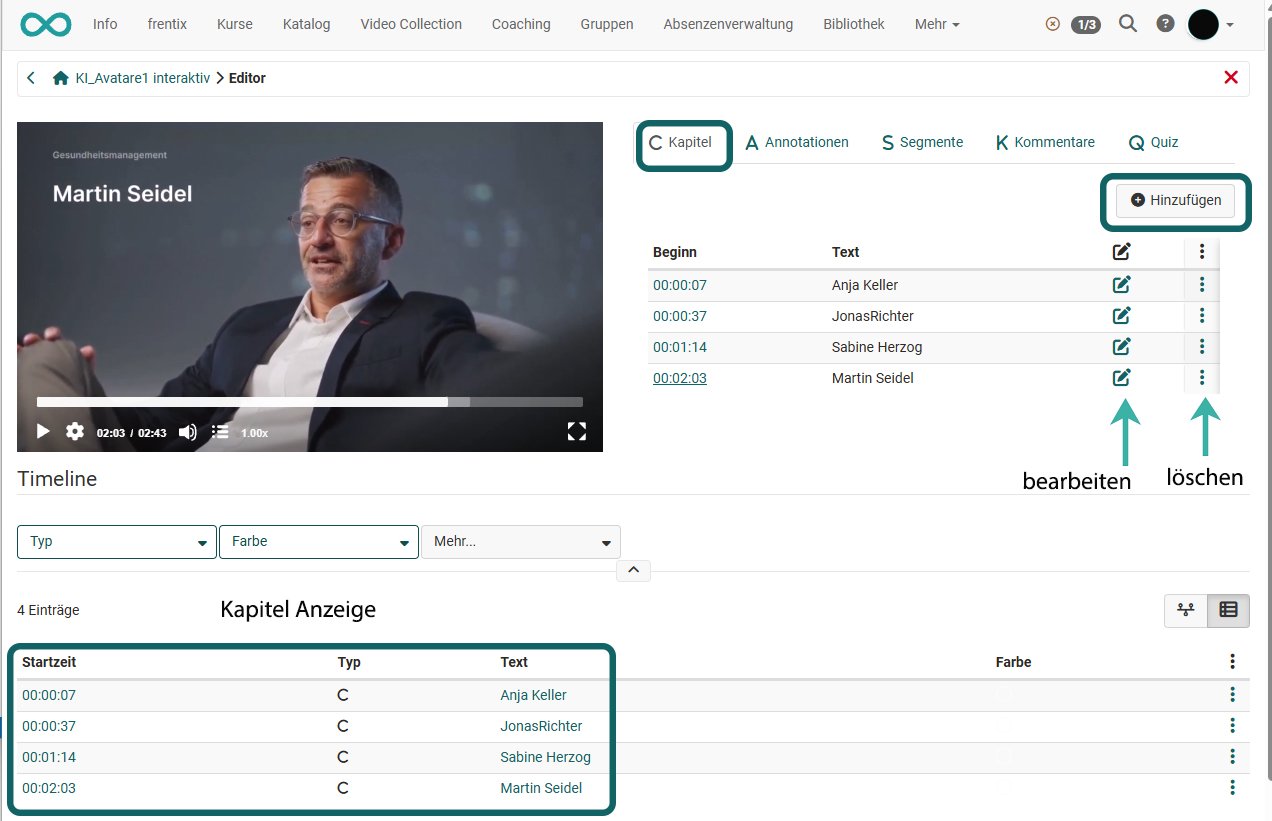
Task: Open the video chapter list icon
Action: (x=220, y=432)
